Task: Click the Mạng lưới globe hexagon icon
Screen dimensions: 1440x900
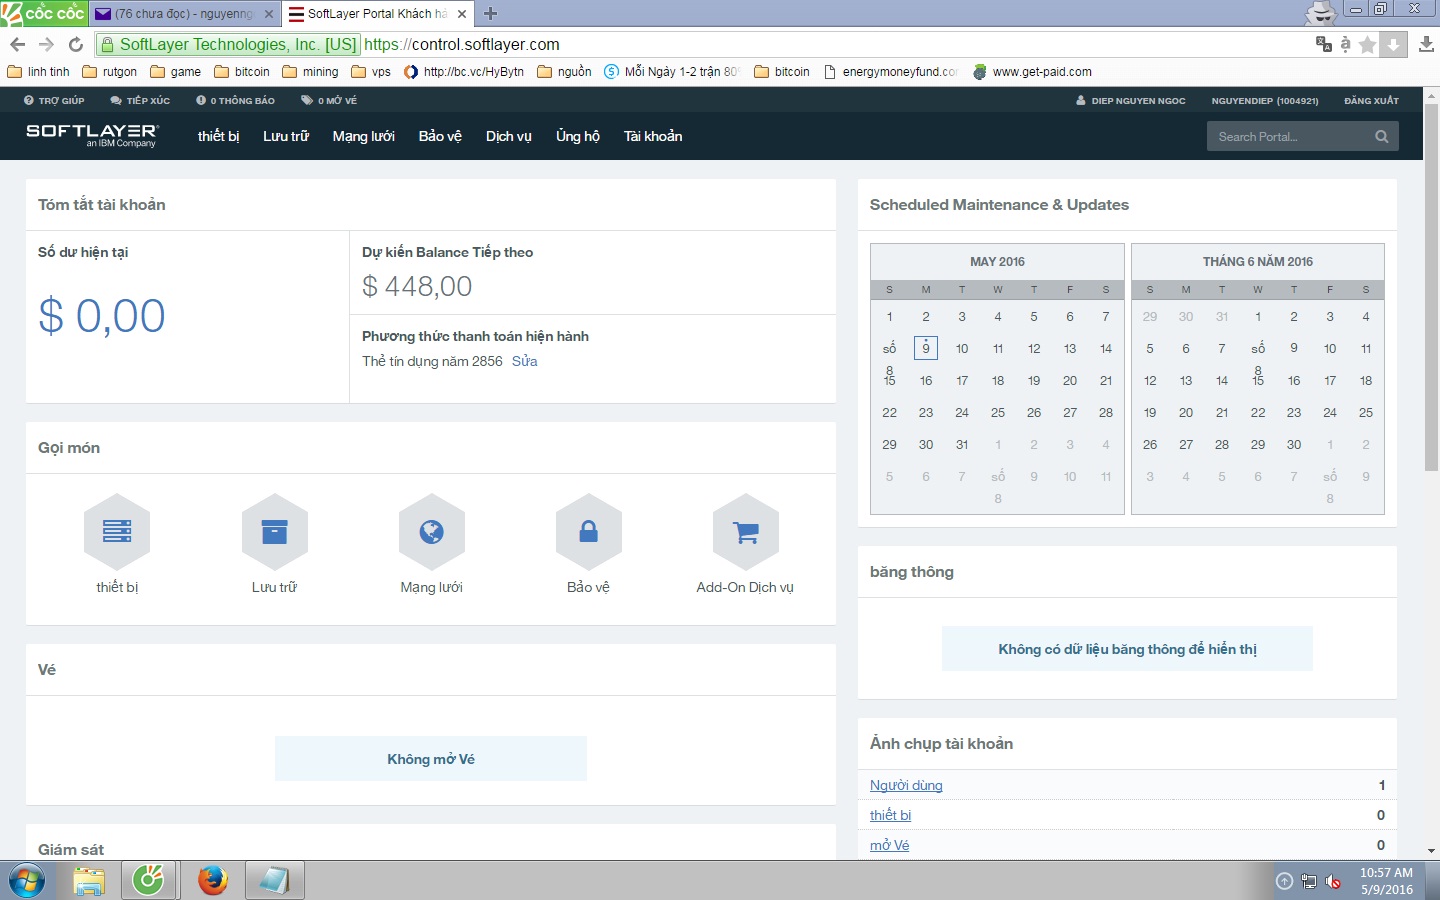Action: click(431, 531)
